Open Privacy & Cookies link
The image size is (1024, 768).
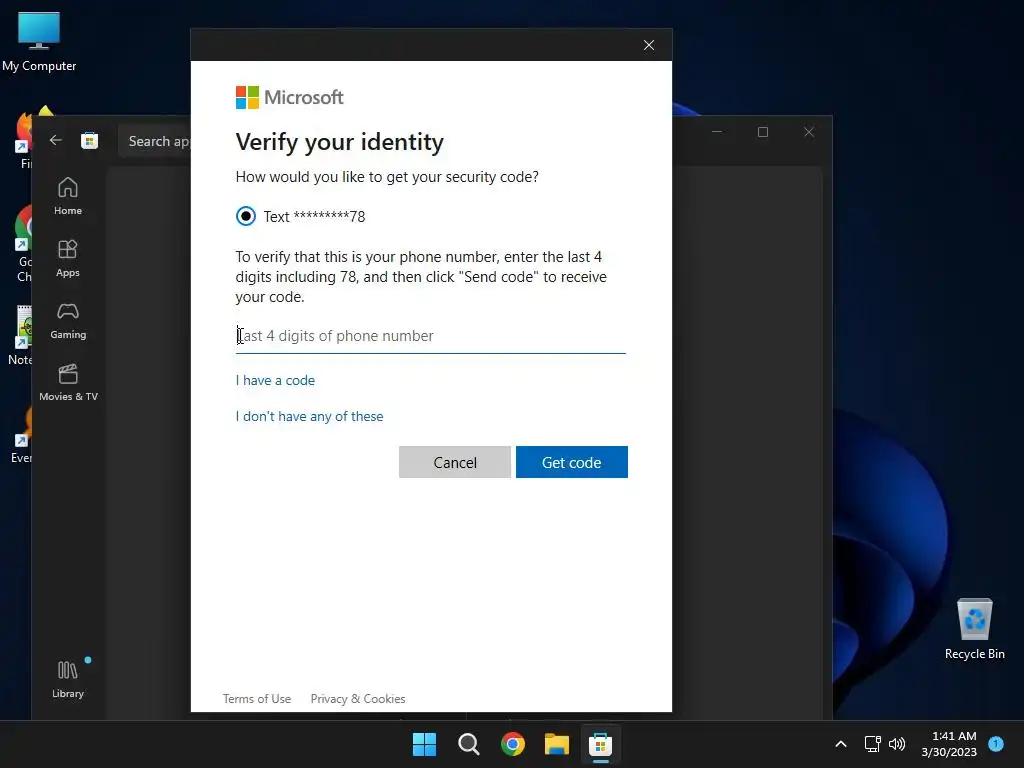358,699
